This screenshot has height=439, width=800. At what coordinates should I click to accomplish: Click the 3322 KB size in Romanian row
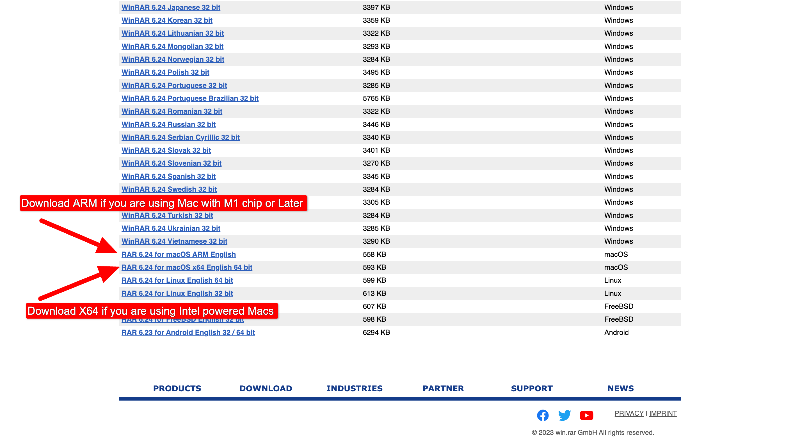pos(376,111)
